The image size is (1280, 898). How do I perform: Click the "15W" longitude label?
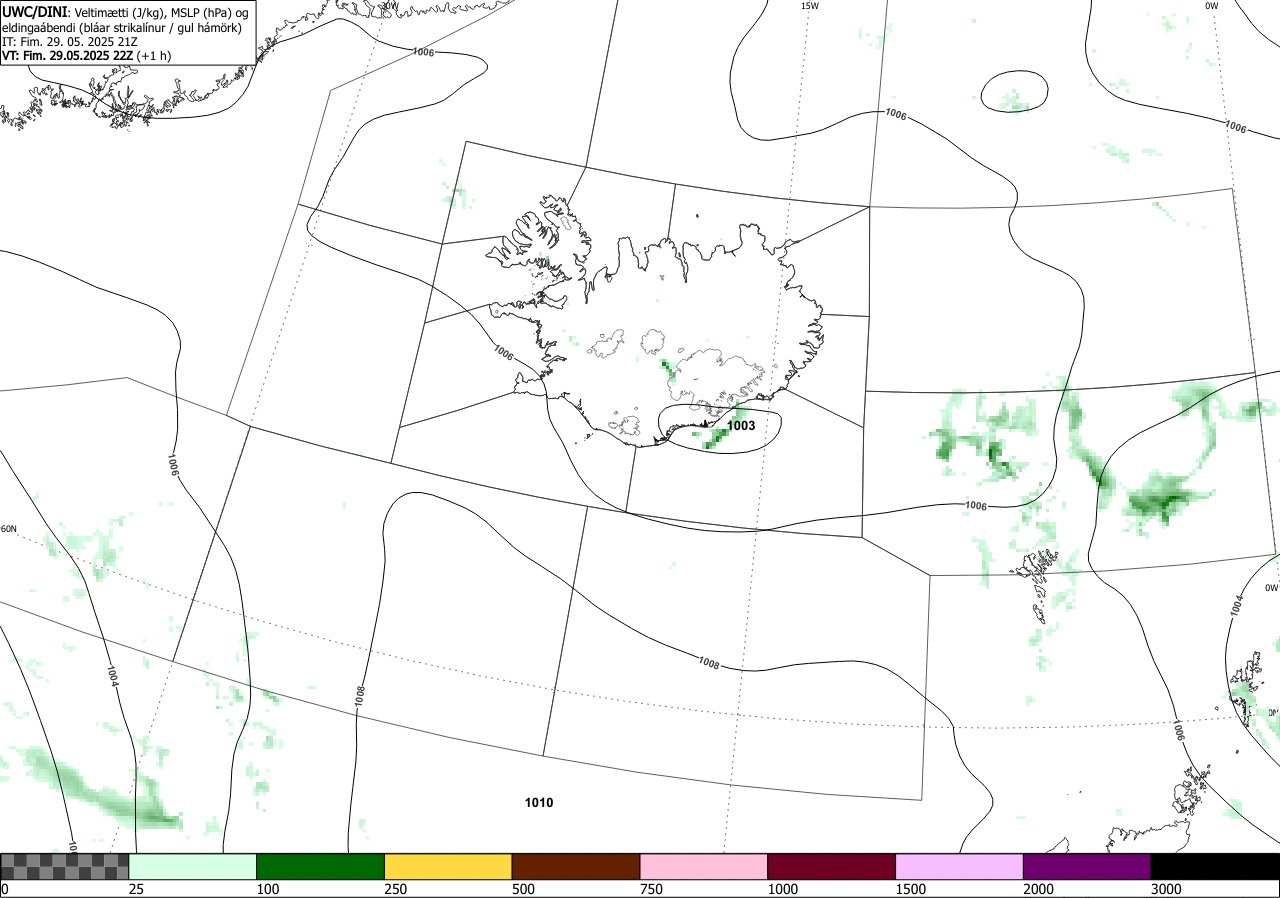point(810,6)
